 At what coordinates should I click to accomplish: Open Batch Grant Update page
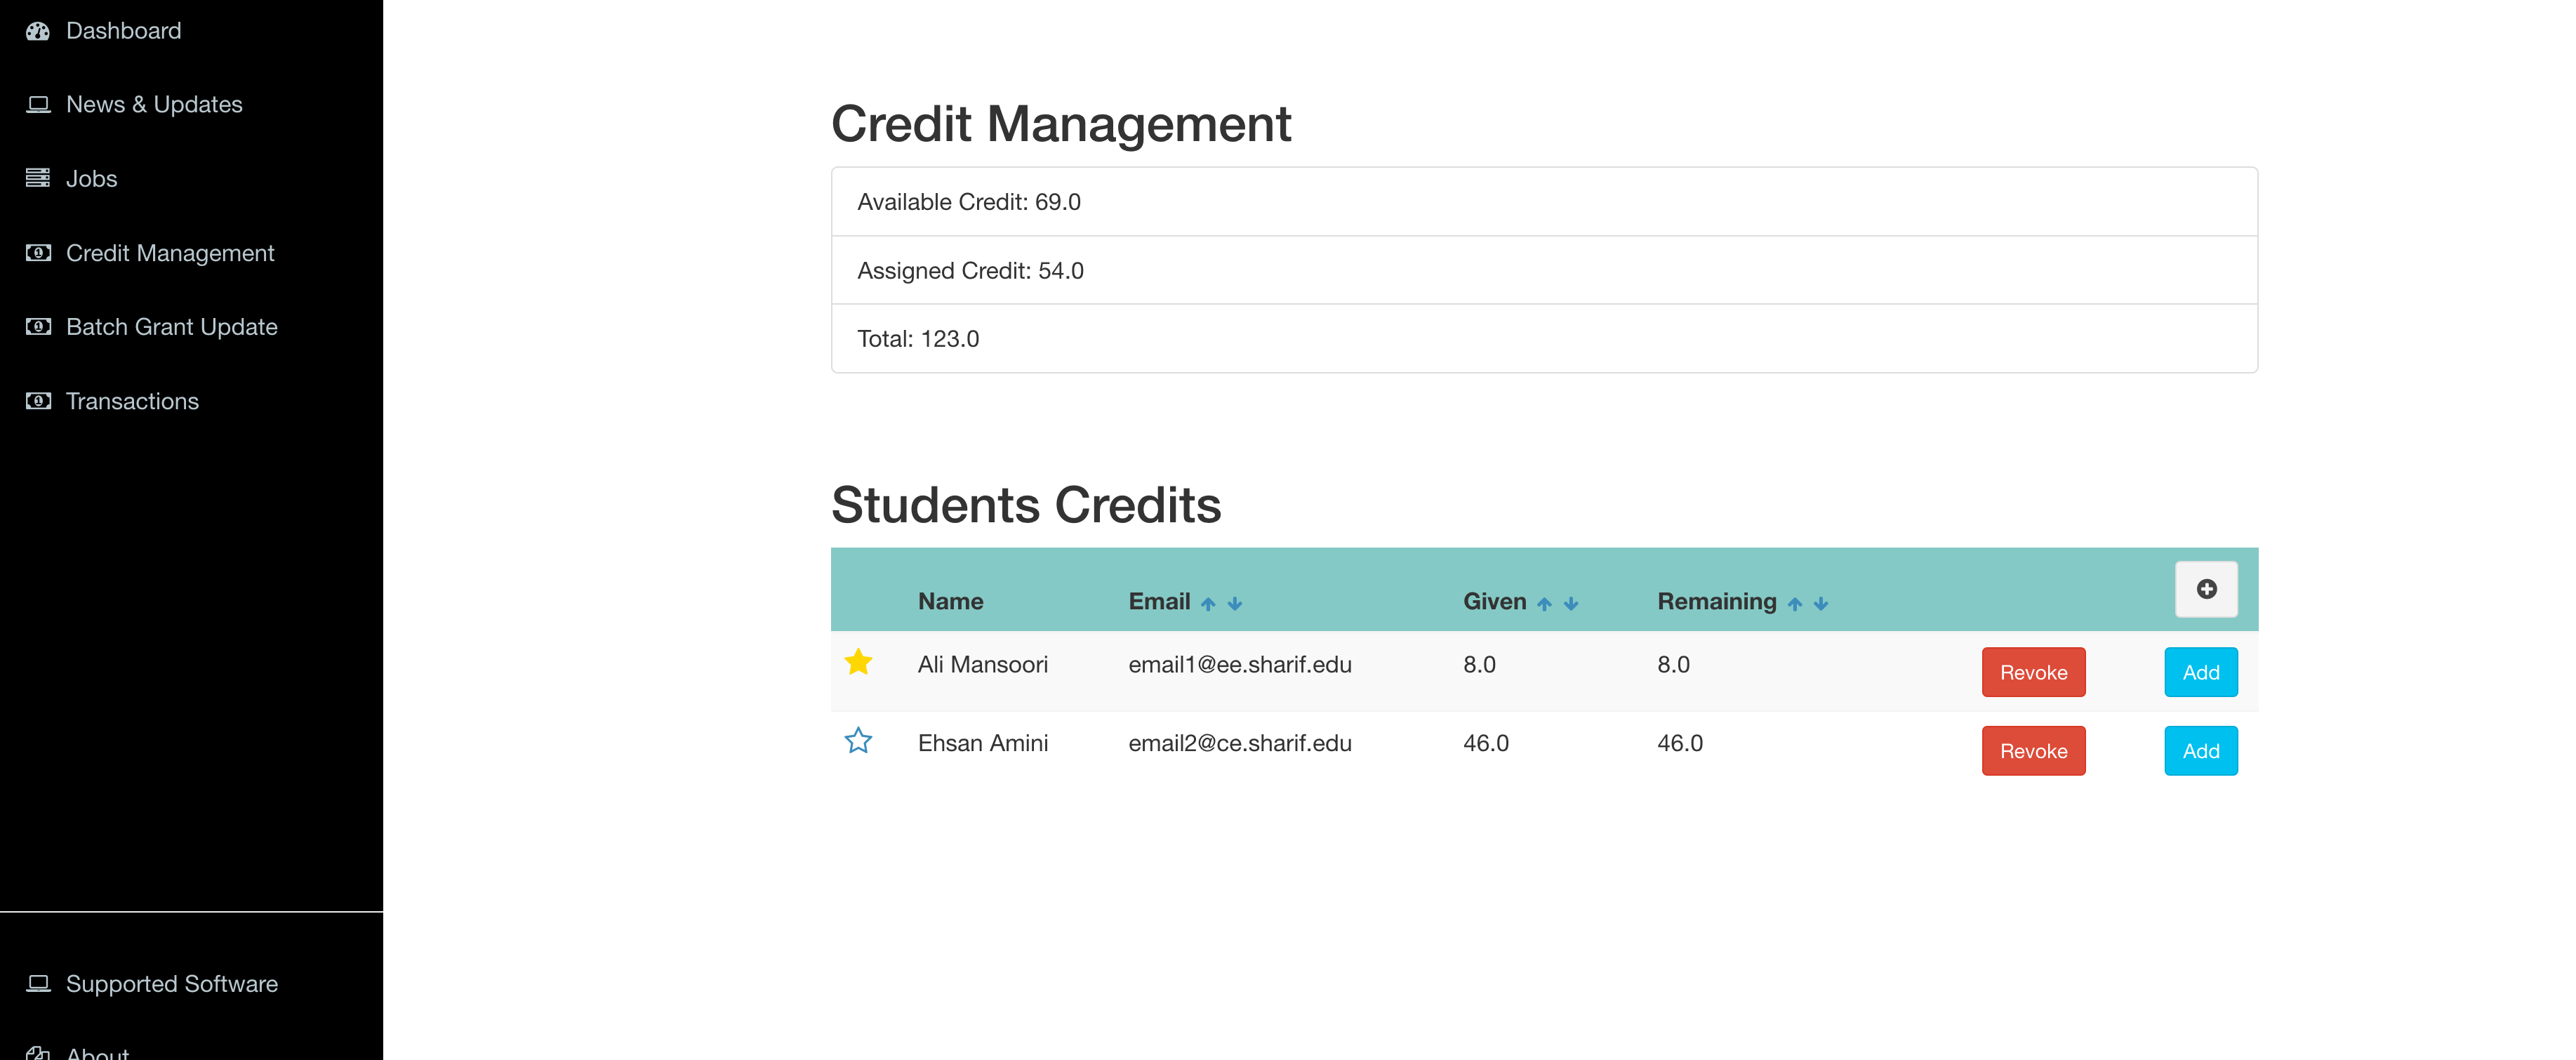172,327
